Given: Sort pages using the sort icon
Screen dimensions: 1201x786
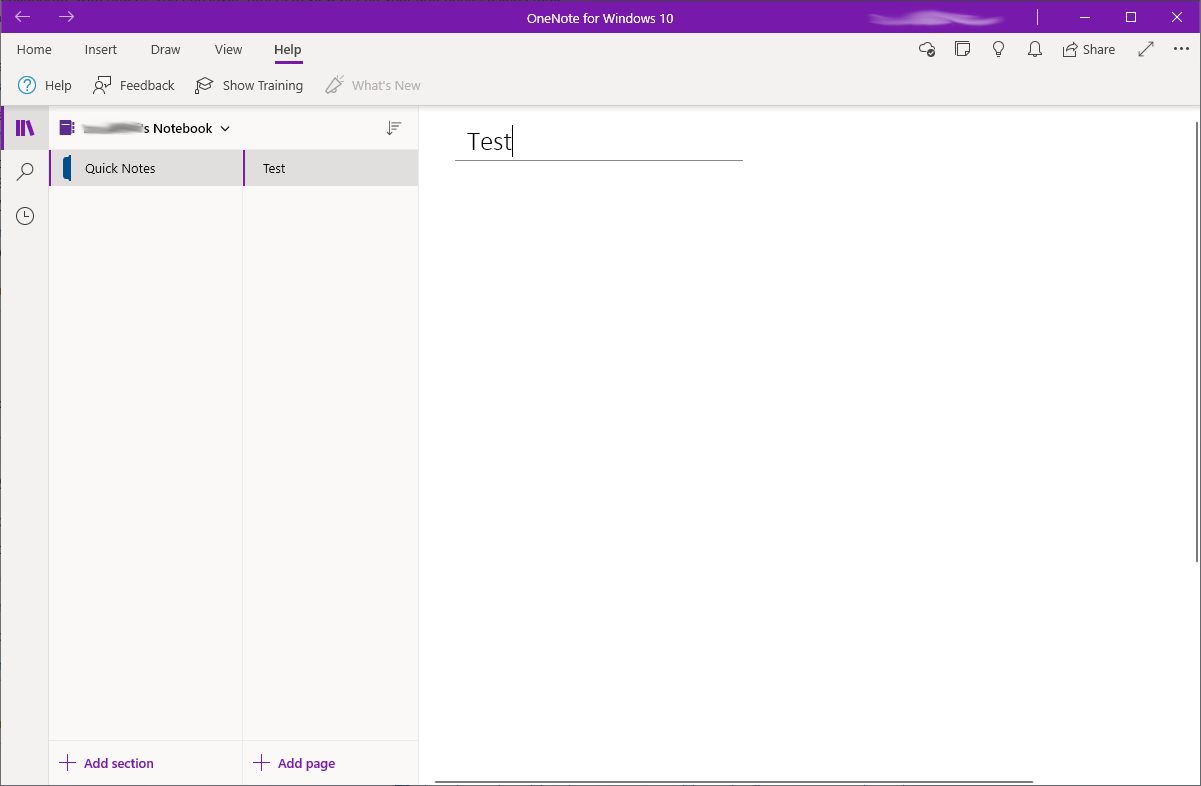Looking at the screenshot, I should pyautogui.click(x=394, y=128).
